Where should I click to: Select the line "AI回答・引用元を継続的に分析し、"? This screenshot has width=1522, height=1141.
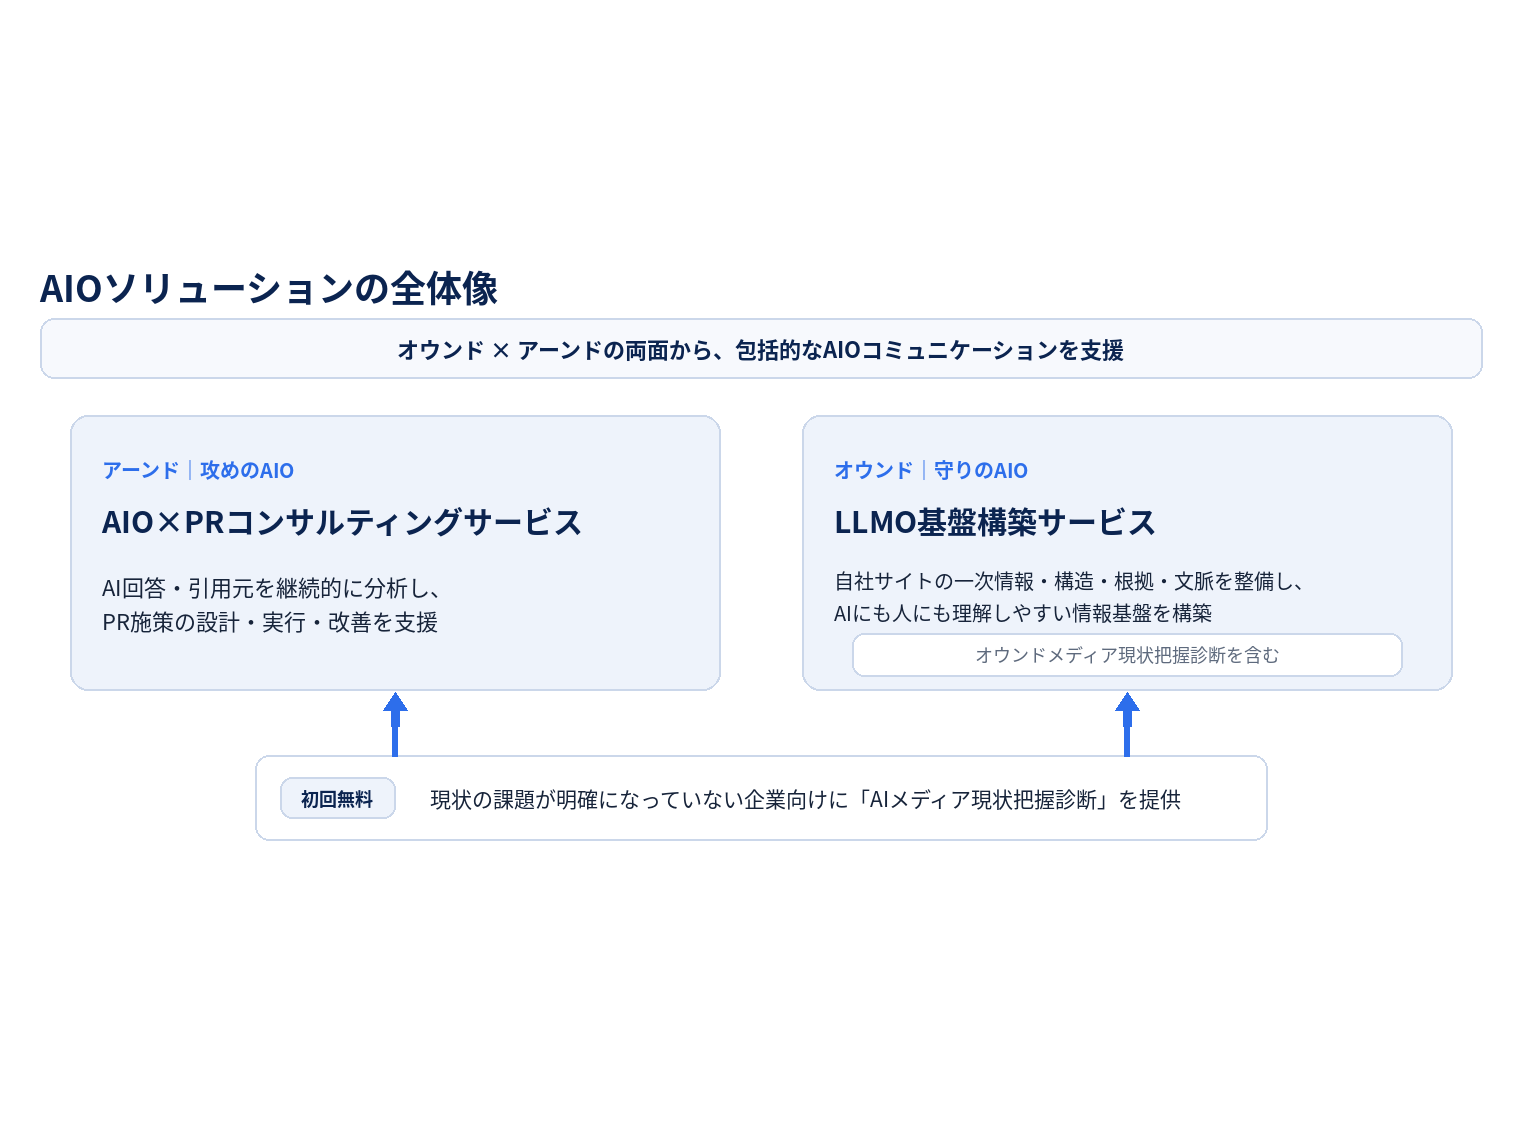(x=272, y=589)
